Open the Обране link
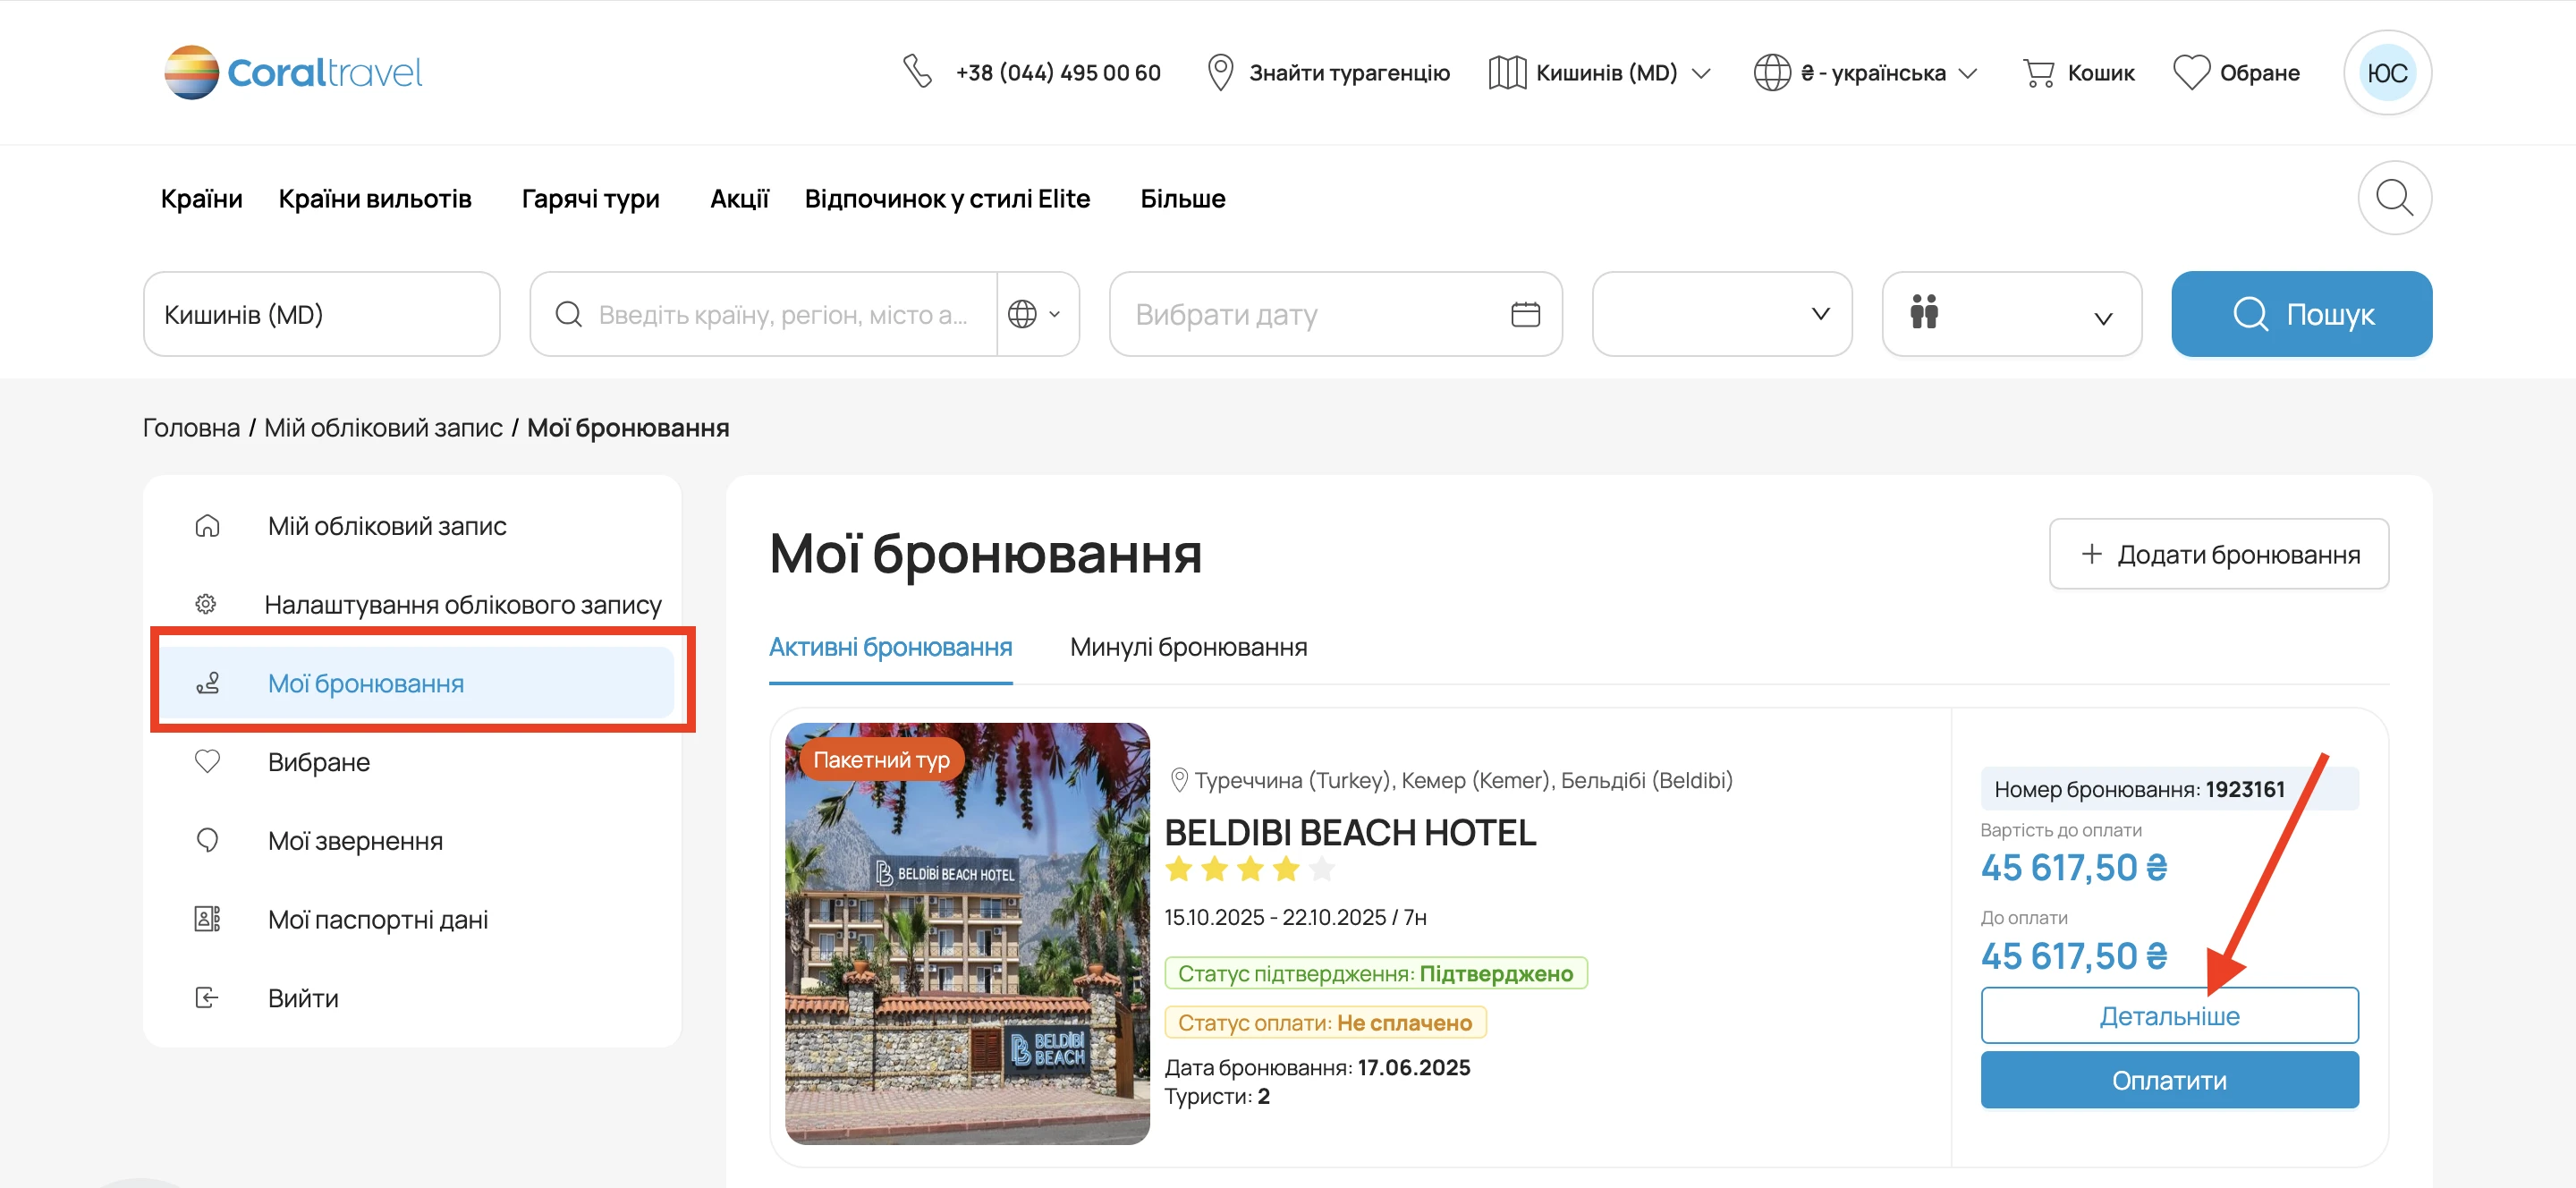Screen dimensions: 2576x1188 2260,72
